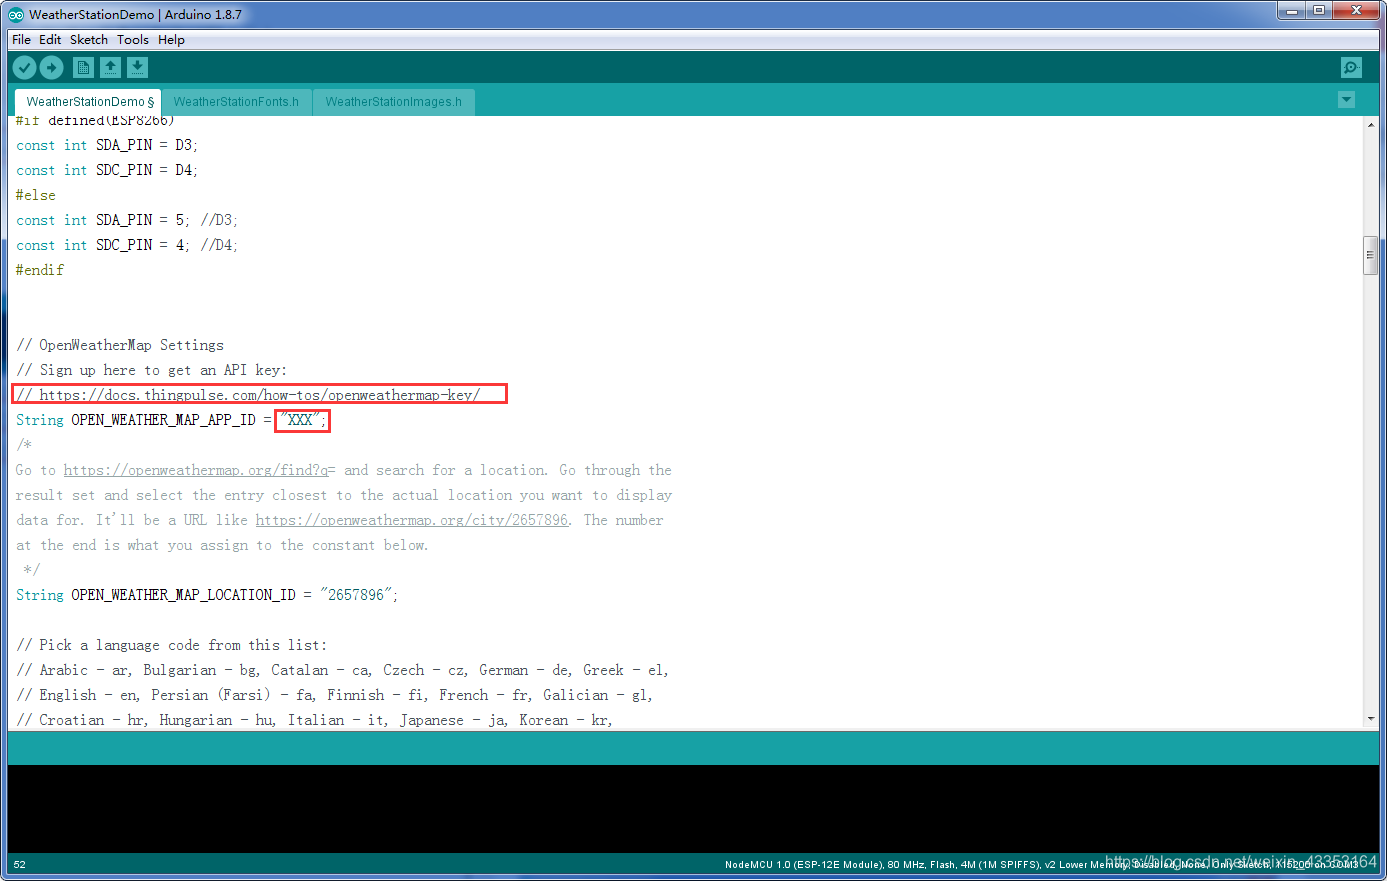Click the Upload arrow icon
This screenshot has width=1387, height=881.
pos(51,67)
